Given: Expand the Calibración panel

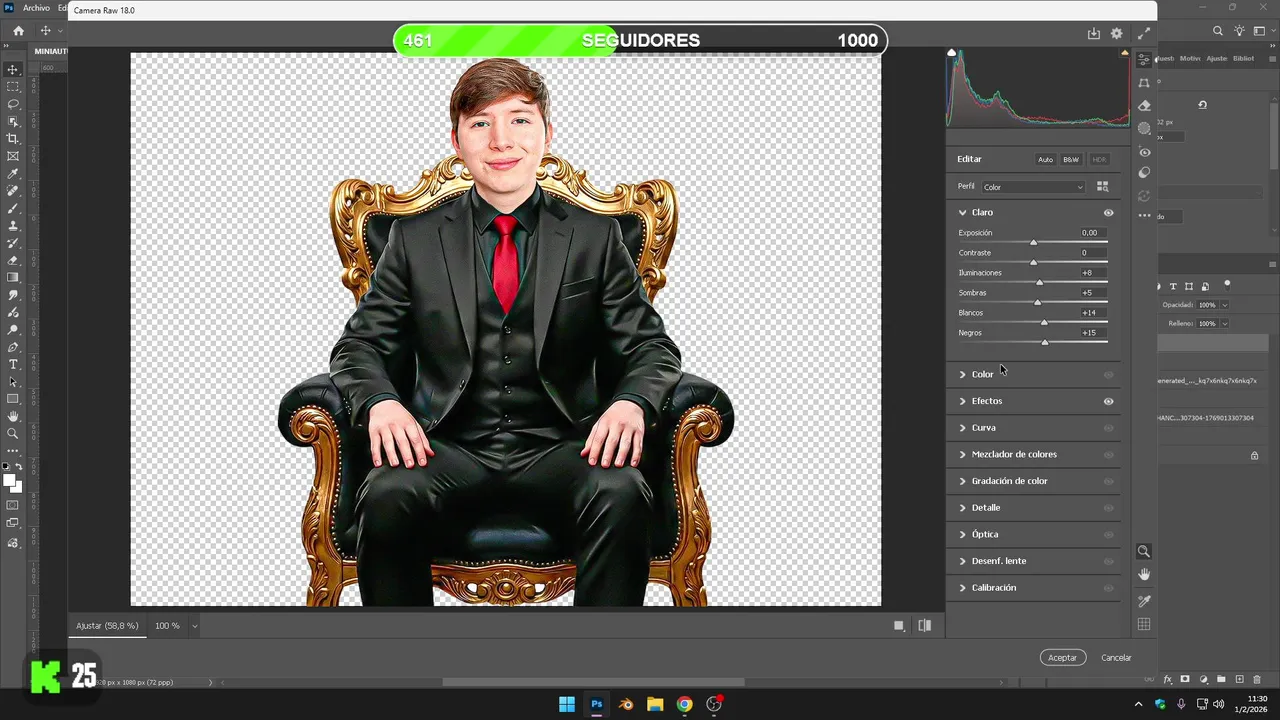Looking at the screenshot, I should [963, 588].
